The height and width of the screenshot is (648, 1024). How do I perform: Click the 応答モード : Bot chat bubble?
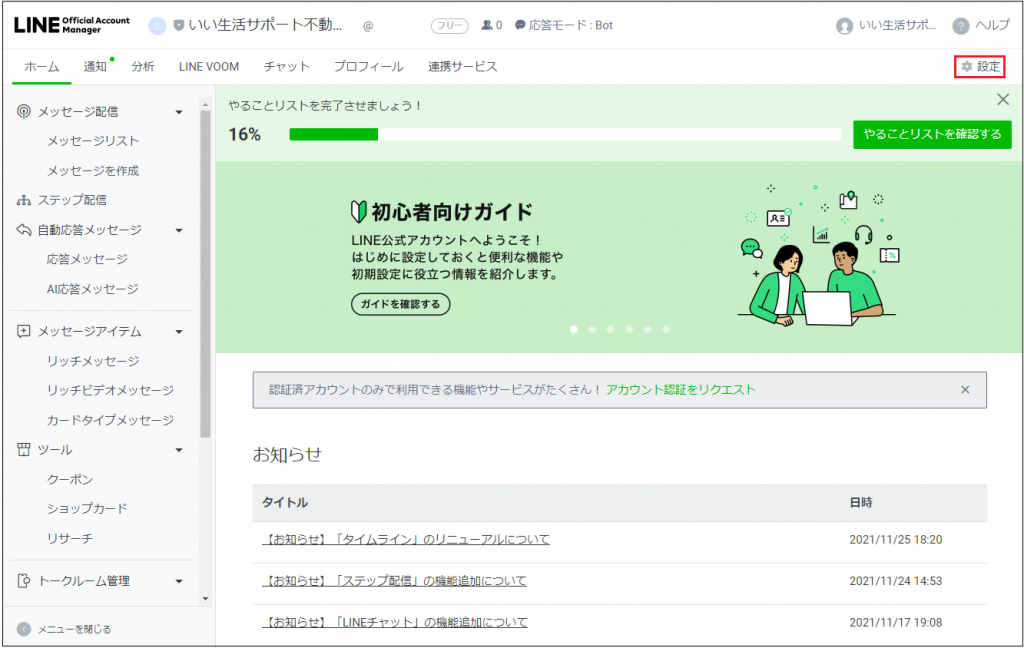(520, 25)
